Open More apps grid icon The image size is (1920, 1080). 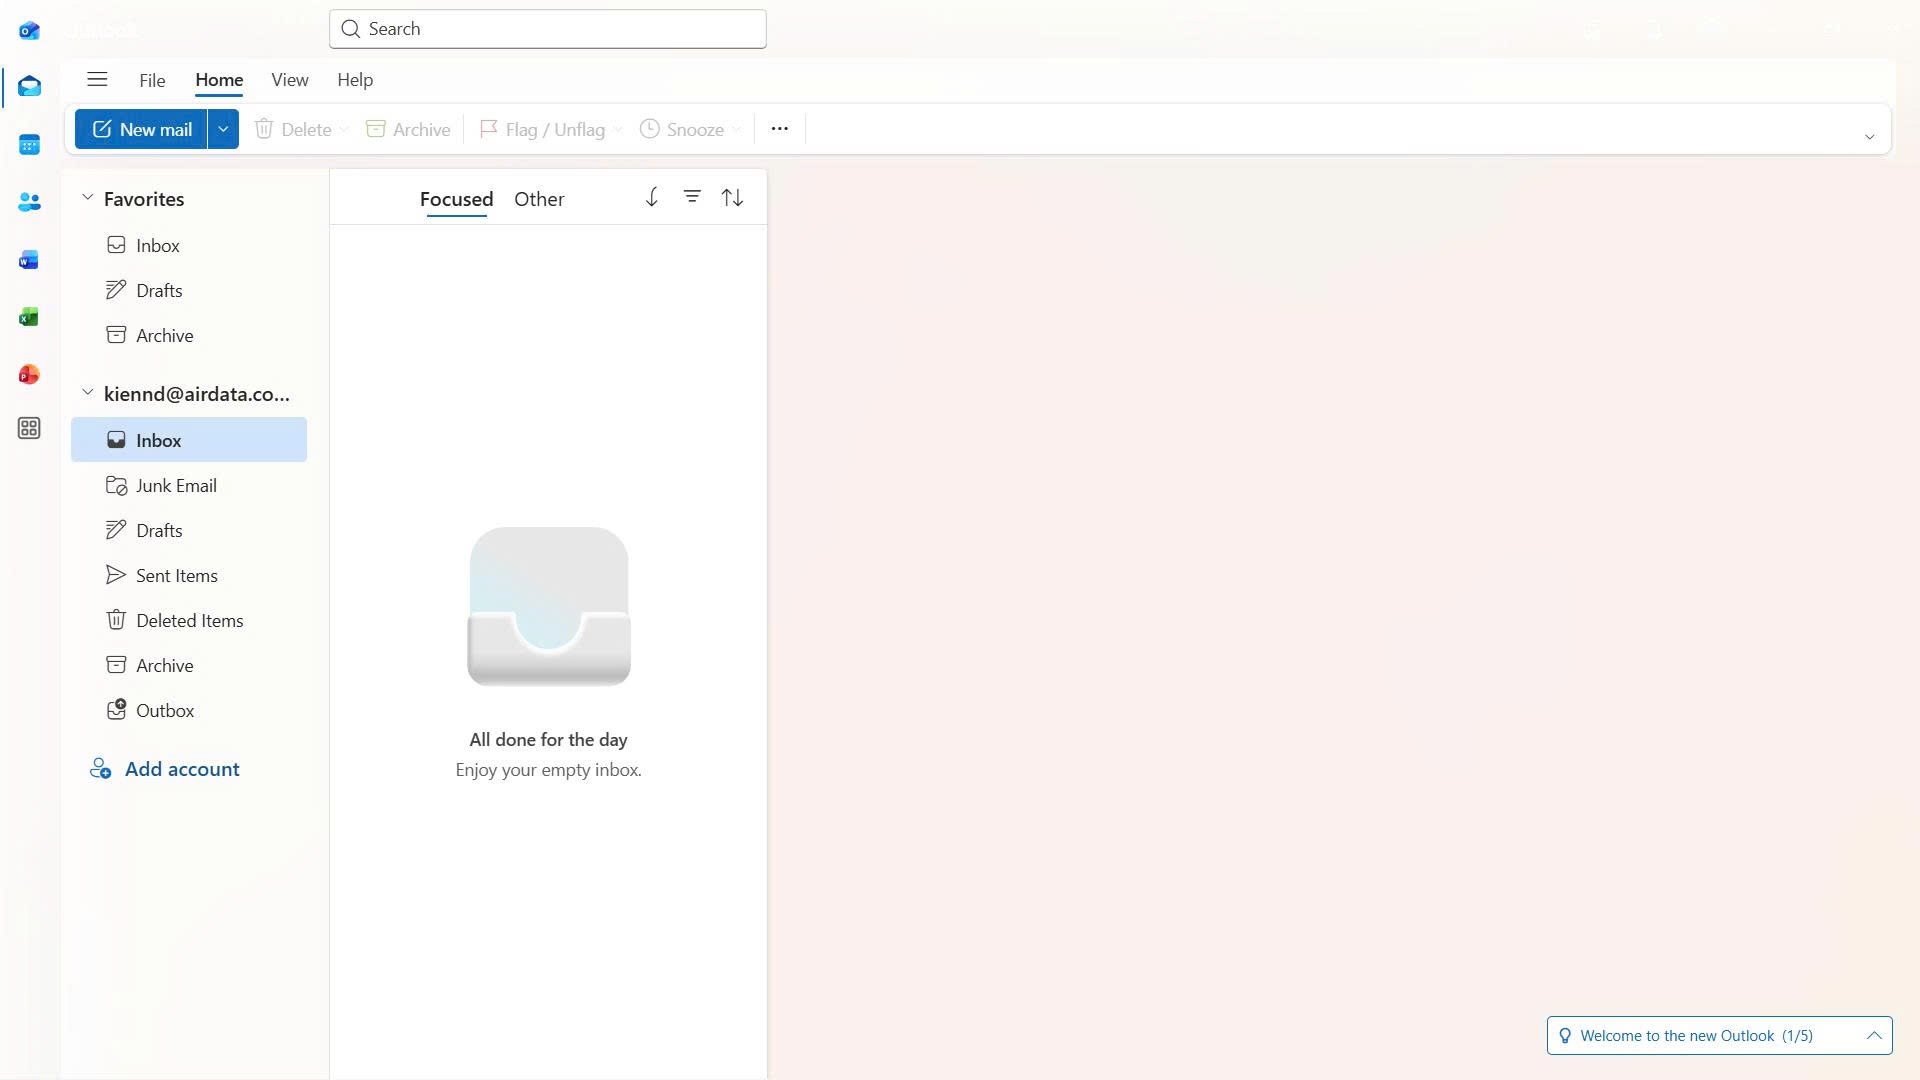[29, 428]
